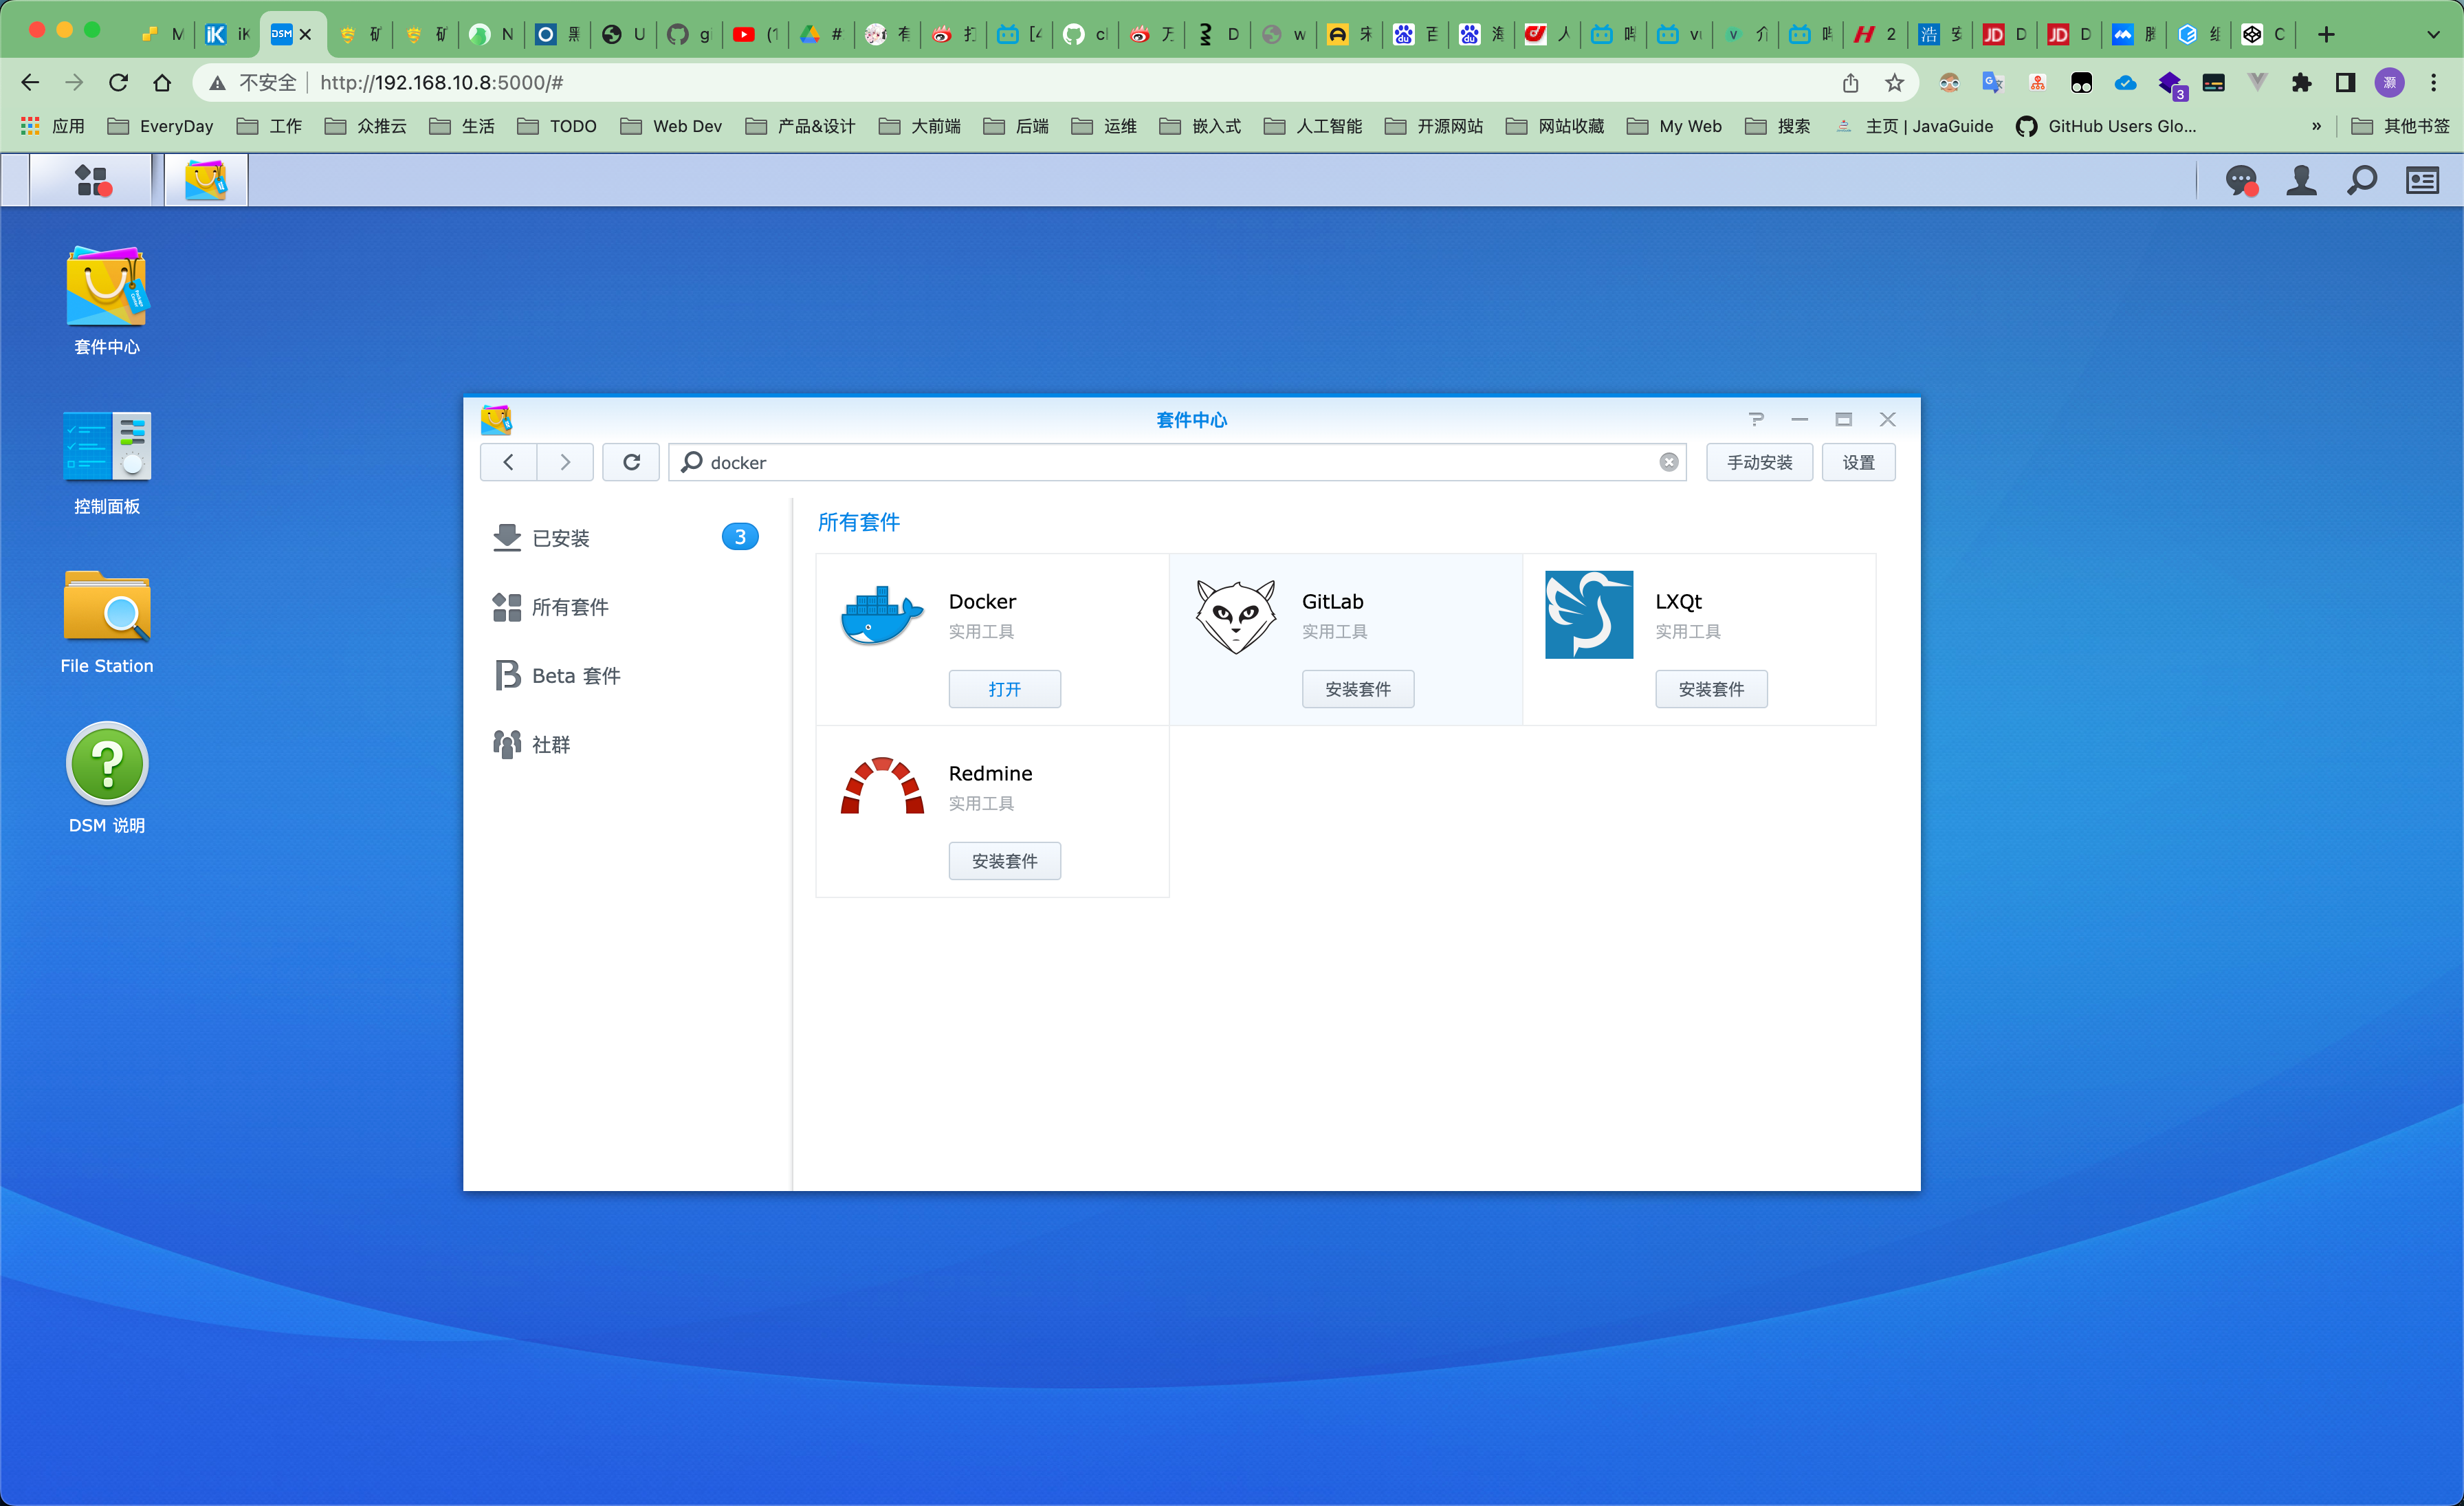Expand the tab search dropdown arrow

2433,35
